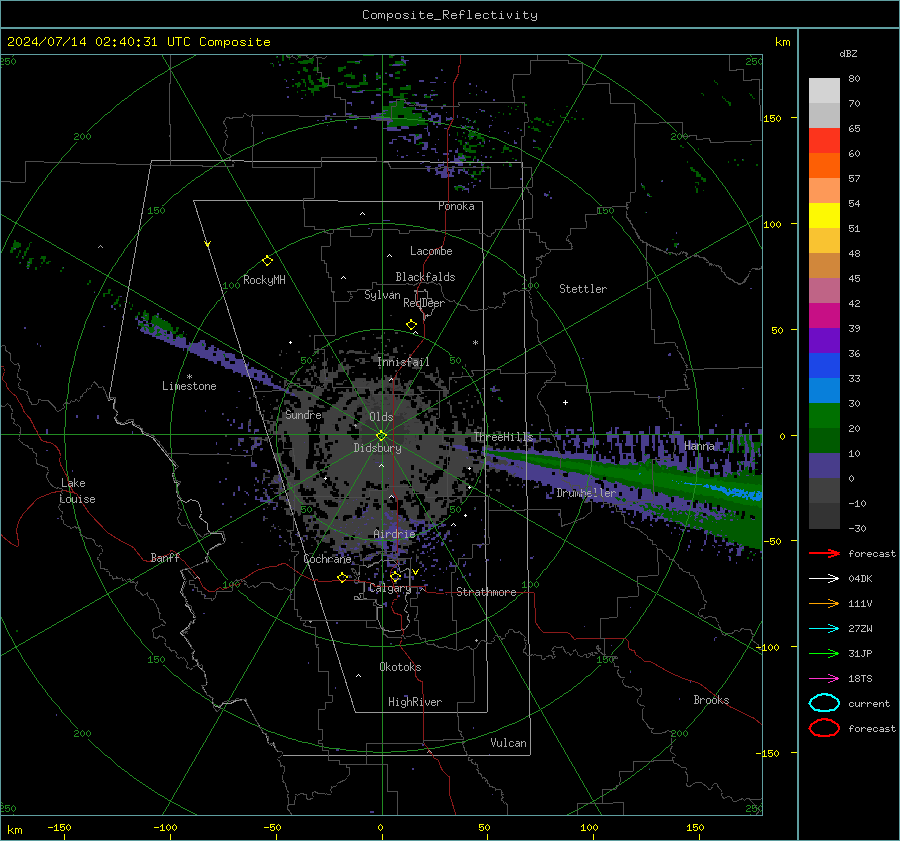Image resolution: width=900 pixels, height=841 pixels.
Task: Click the asterisk marker above Limestone label
Action: [x=189, y=377]
